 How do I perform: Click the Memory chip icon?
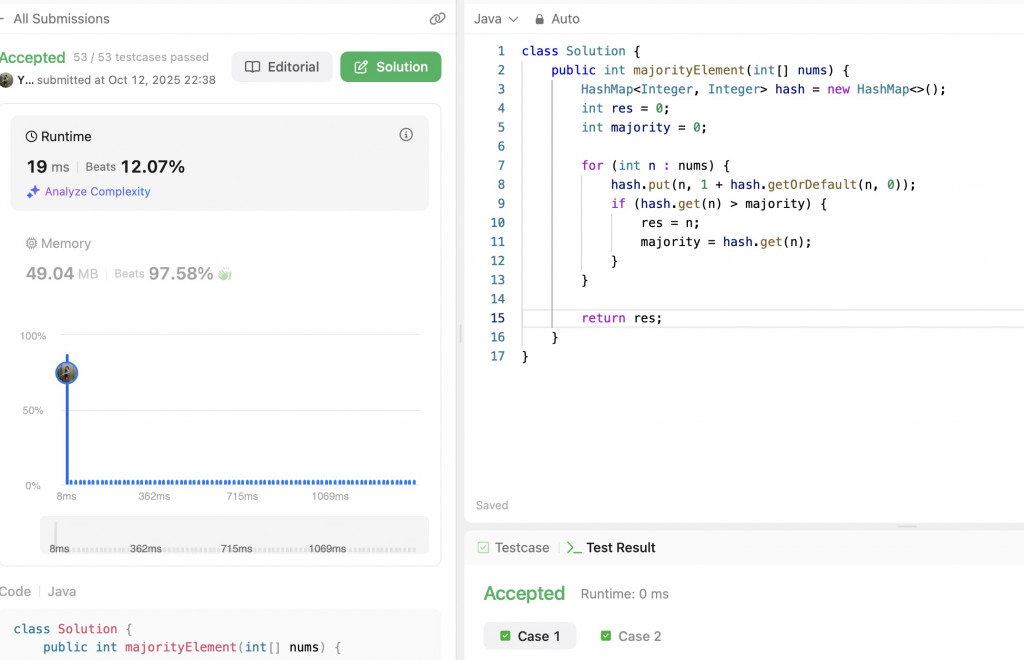coord(31,244)
